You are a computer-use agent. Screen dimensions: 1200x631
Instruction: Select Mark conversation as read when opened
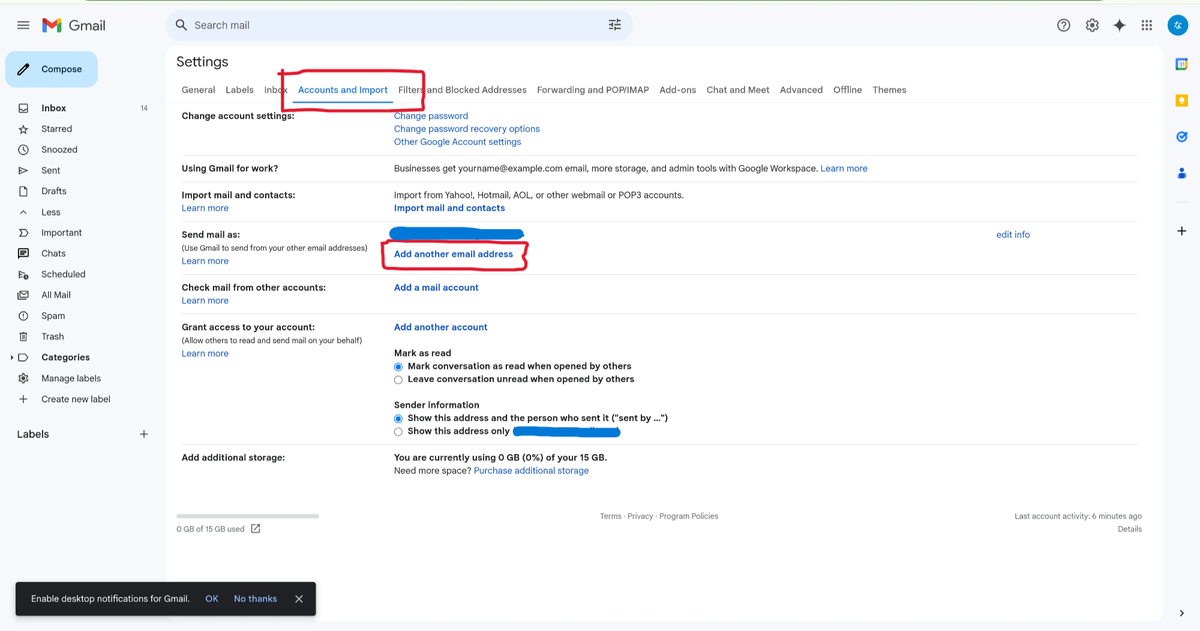398,367
